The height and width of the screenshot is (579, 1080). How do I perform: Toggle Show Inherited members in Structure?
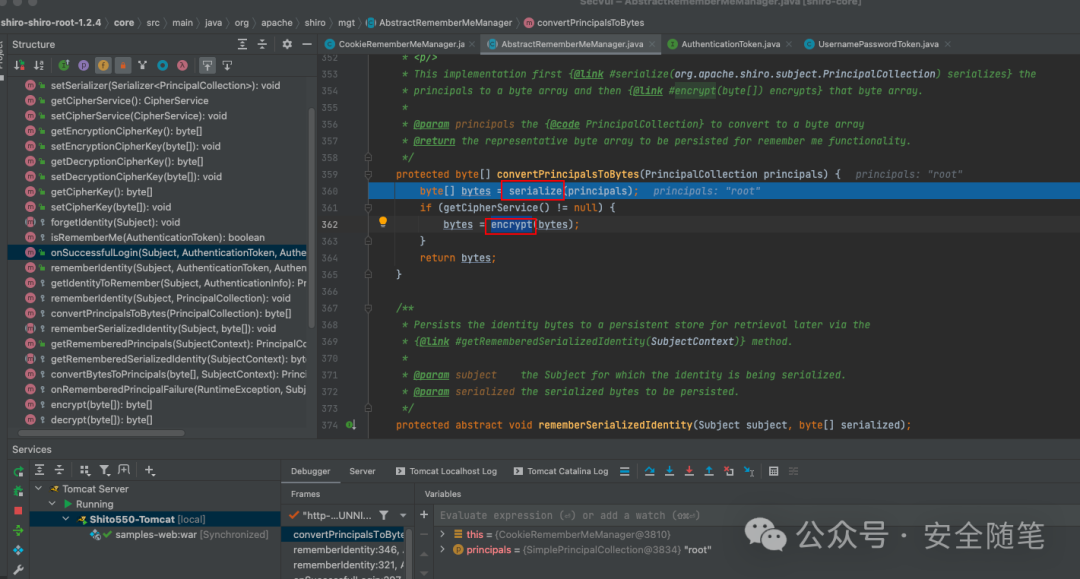point(63,65)
